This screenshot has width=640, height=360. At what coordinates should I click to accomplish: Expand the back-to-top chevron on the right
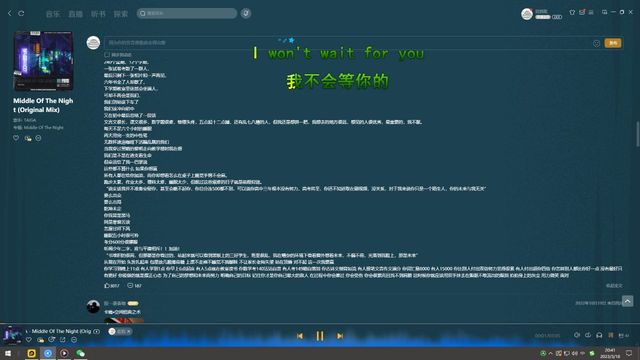pyautogui.click(x=627, y=301)
